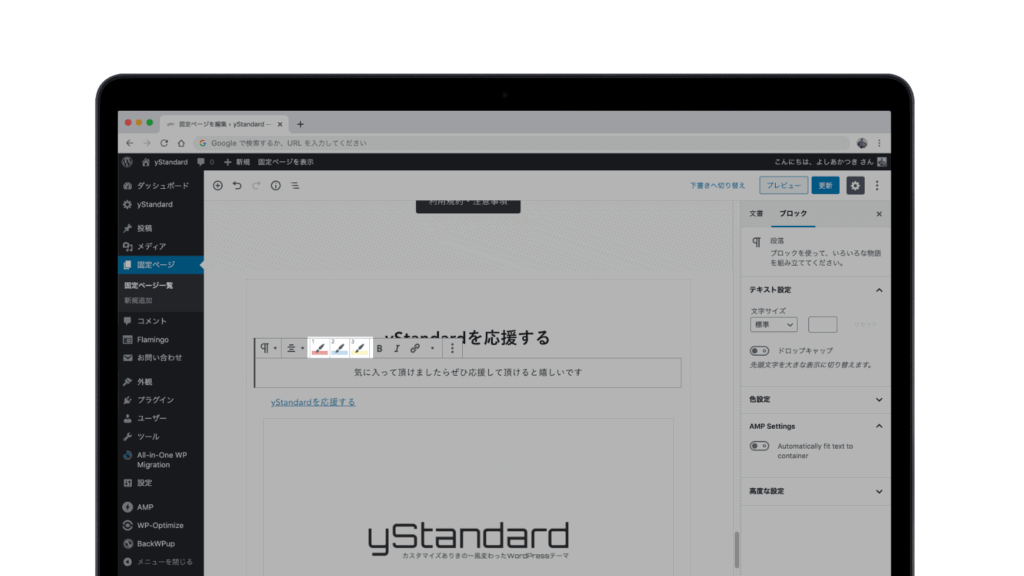Apply yellow marker highlight 3
Viewport: 1024px width, 576px height.
click(359, 348)
